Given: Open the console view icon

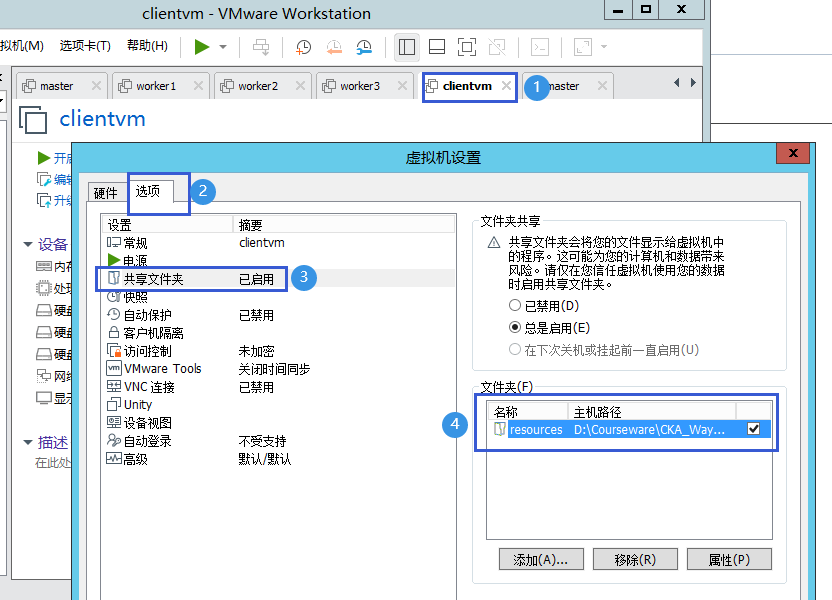Looking at the screenshot, I should pos(540,47).
